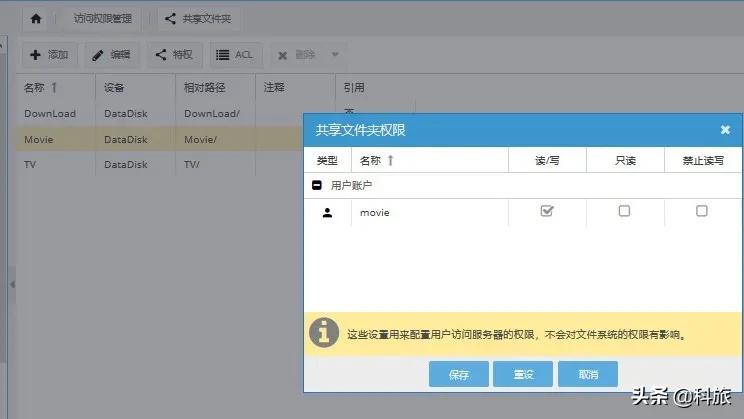
Task: Click the Movie/ relative path cell
Action: point(201,140)
